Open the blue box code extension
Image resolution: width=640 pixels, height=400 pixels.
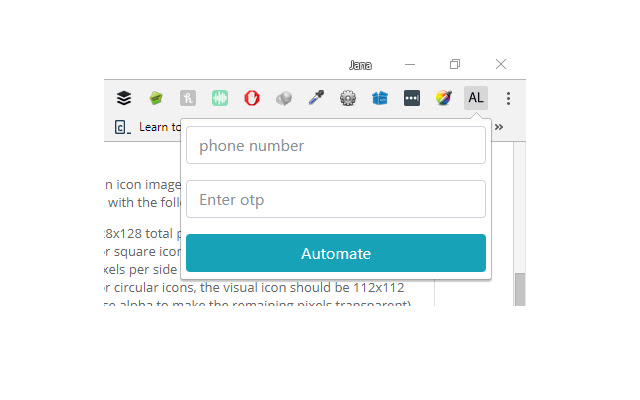click(x=380, y=98)
